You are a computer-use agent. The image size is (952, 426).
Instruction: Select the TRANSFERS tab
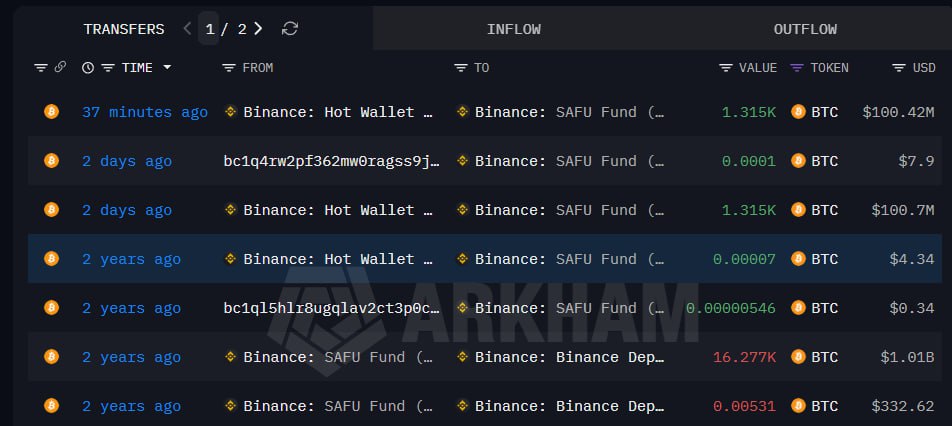(123, 29)
